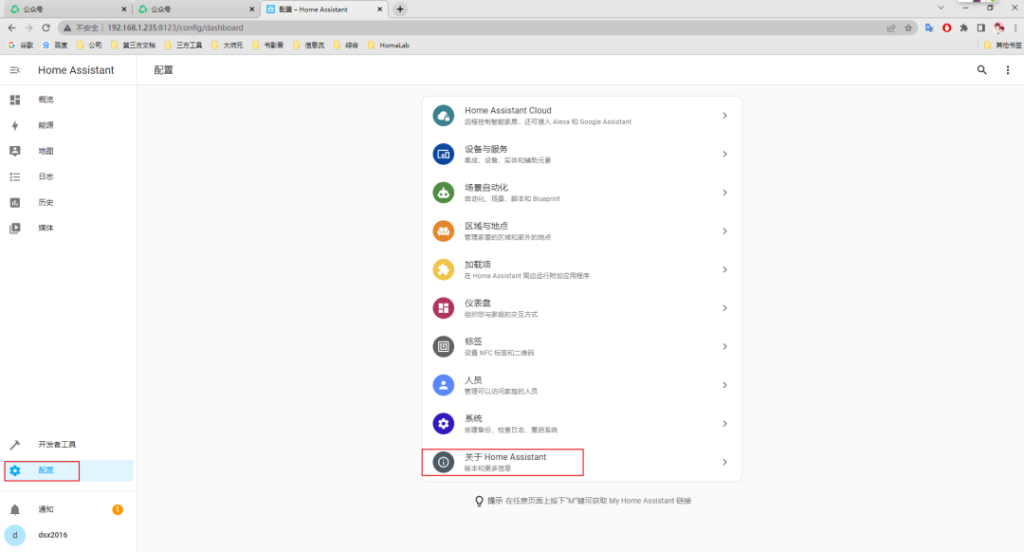
Task: Click the search icon in the config header
Action: pyautogui.click(x=982, y=70)
